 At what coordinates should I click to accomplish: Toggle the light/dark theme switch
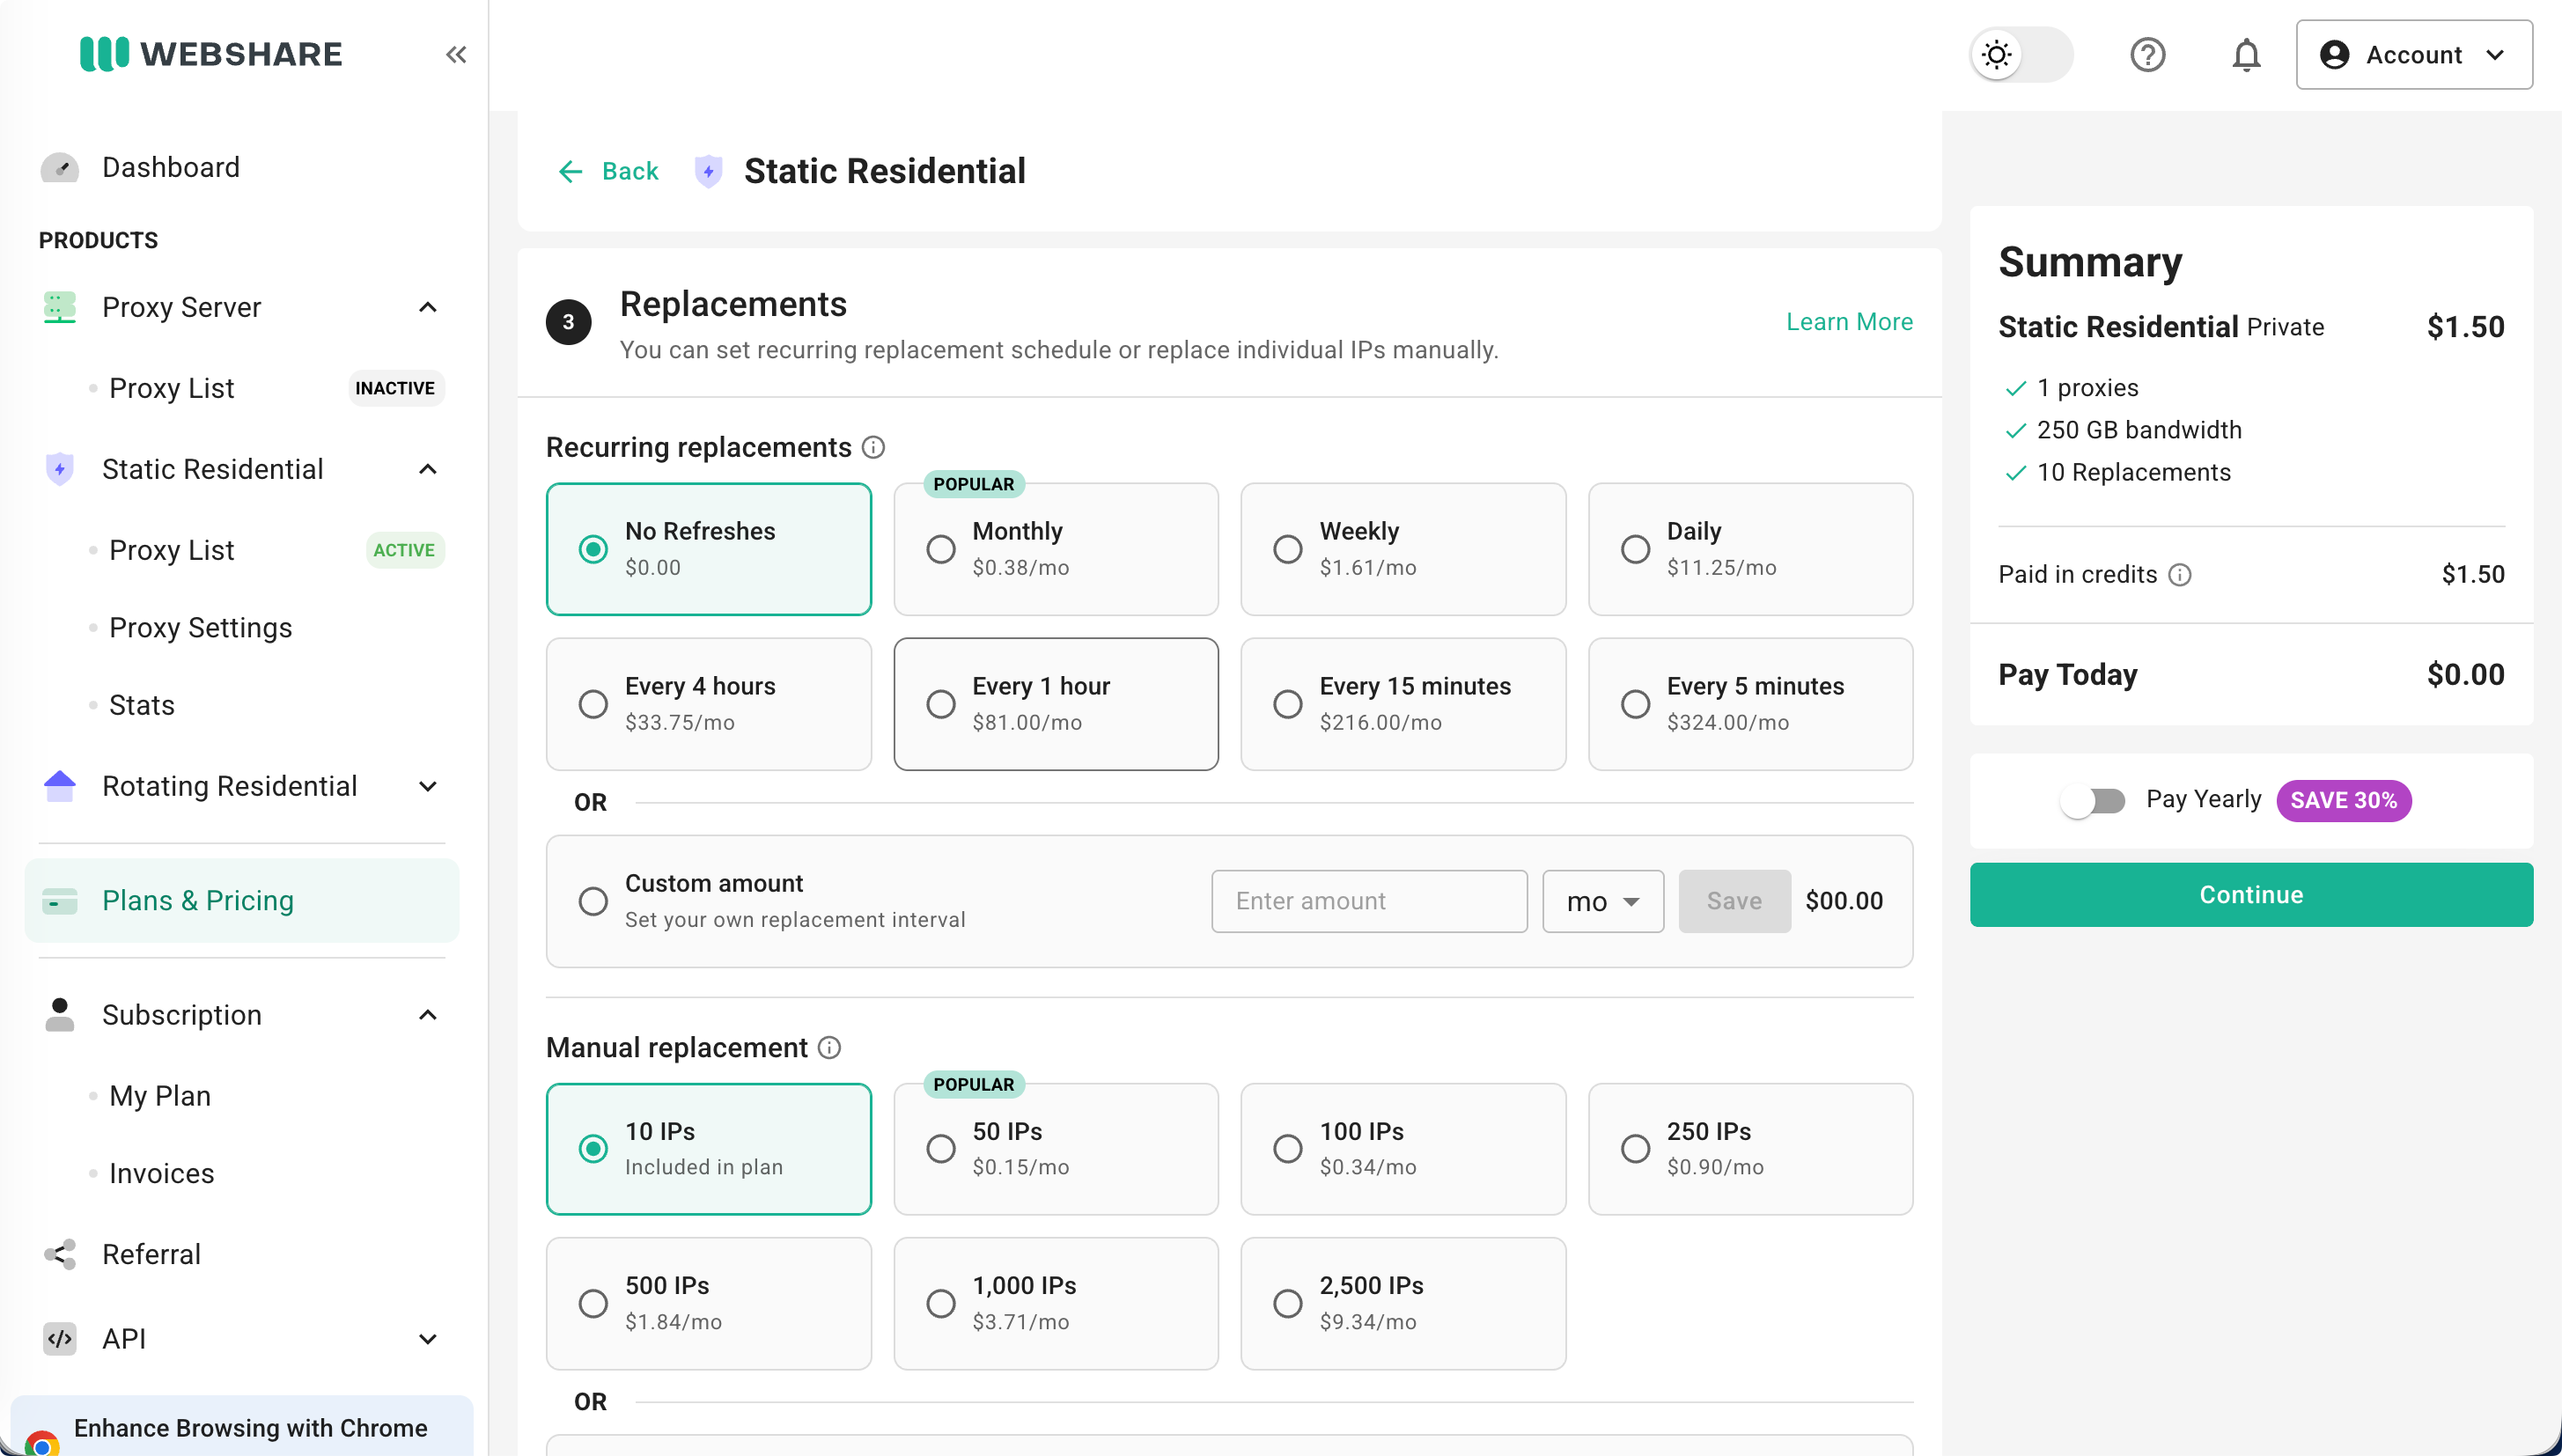tap(2021, 55)
